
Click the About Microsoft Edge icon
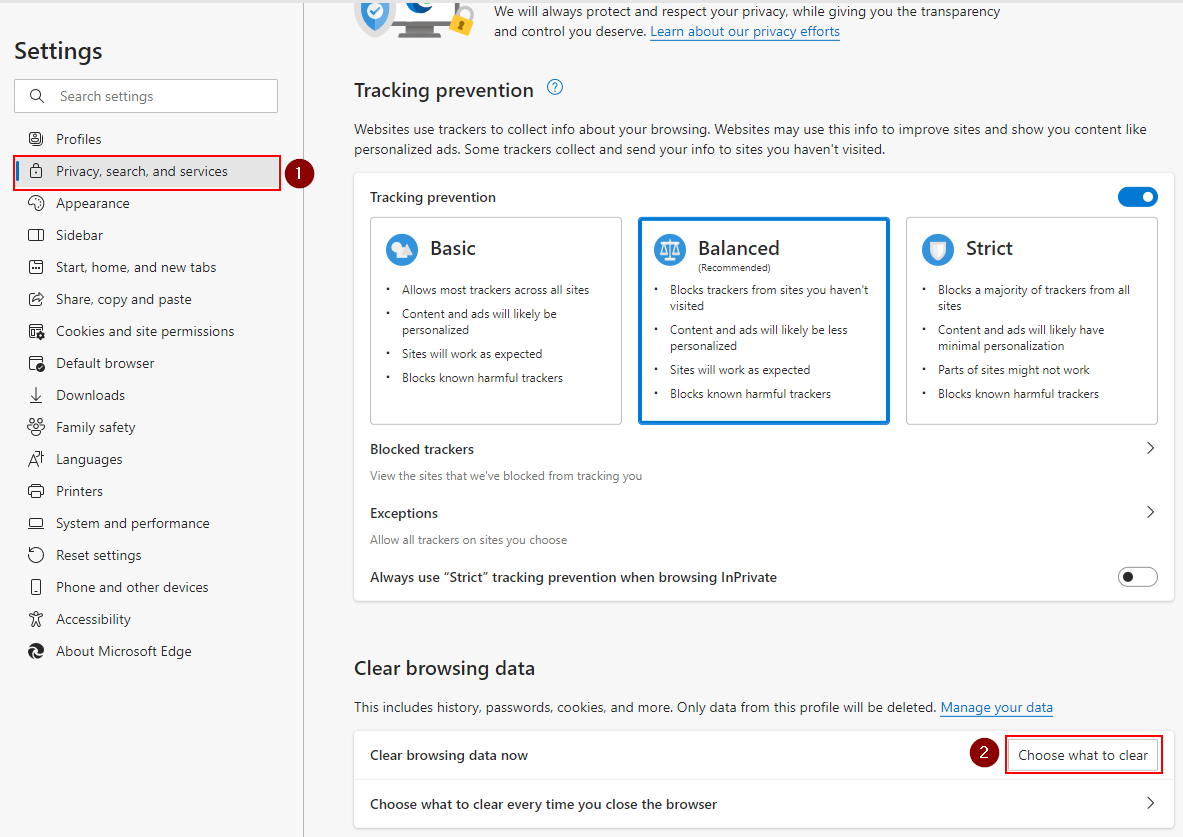pyautogui.click(x=36, y=651)
